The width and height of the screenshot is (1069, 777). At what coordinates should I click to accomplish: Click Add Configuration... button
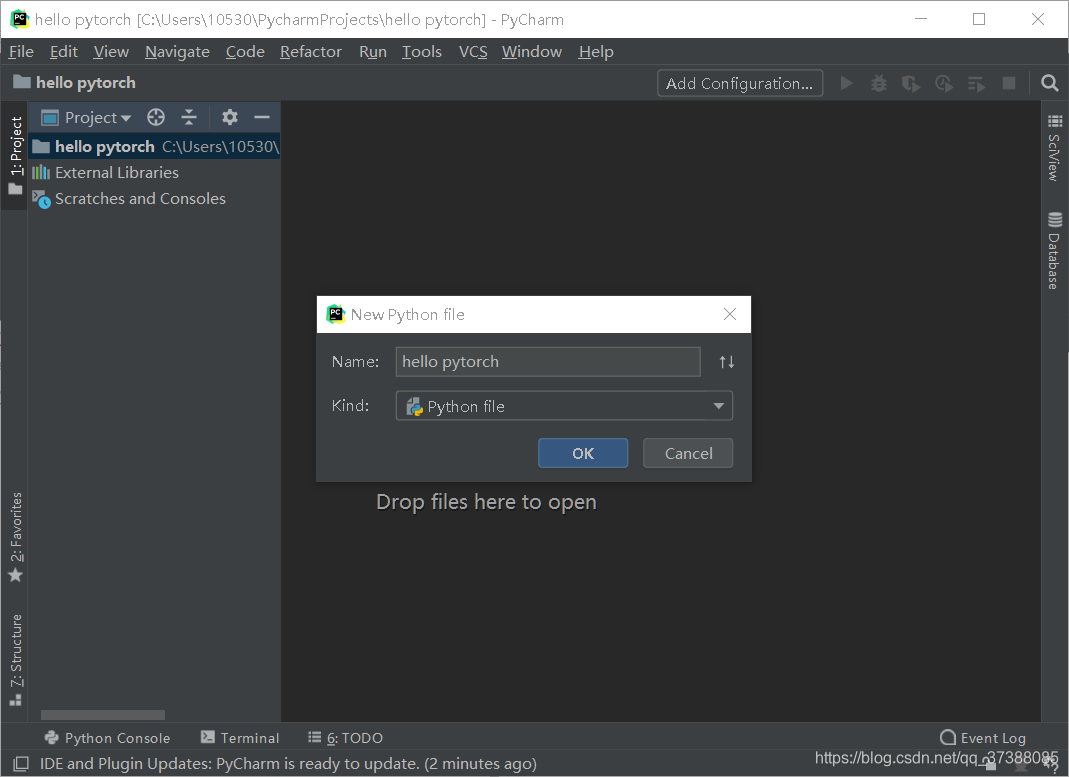coord(740,83)
